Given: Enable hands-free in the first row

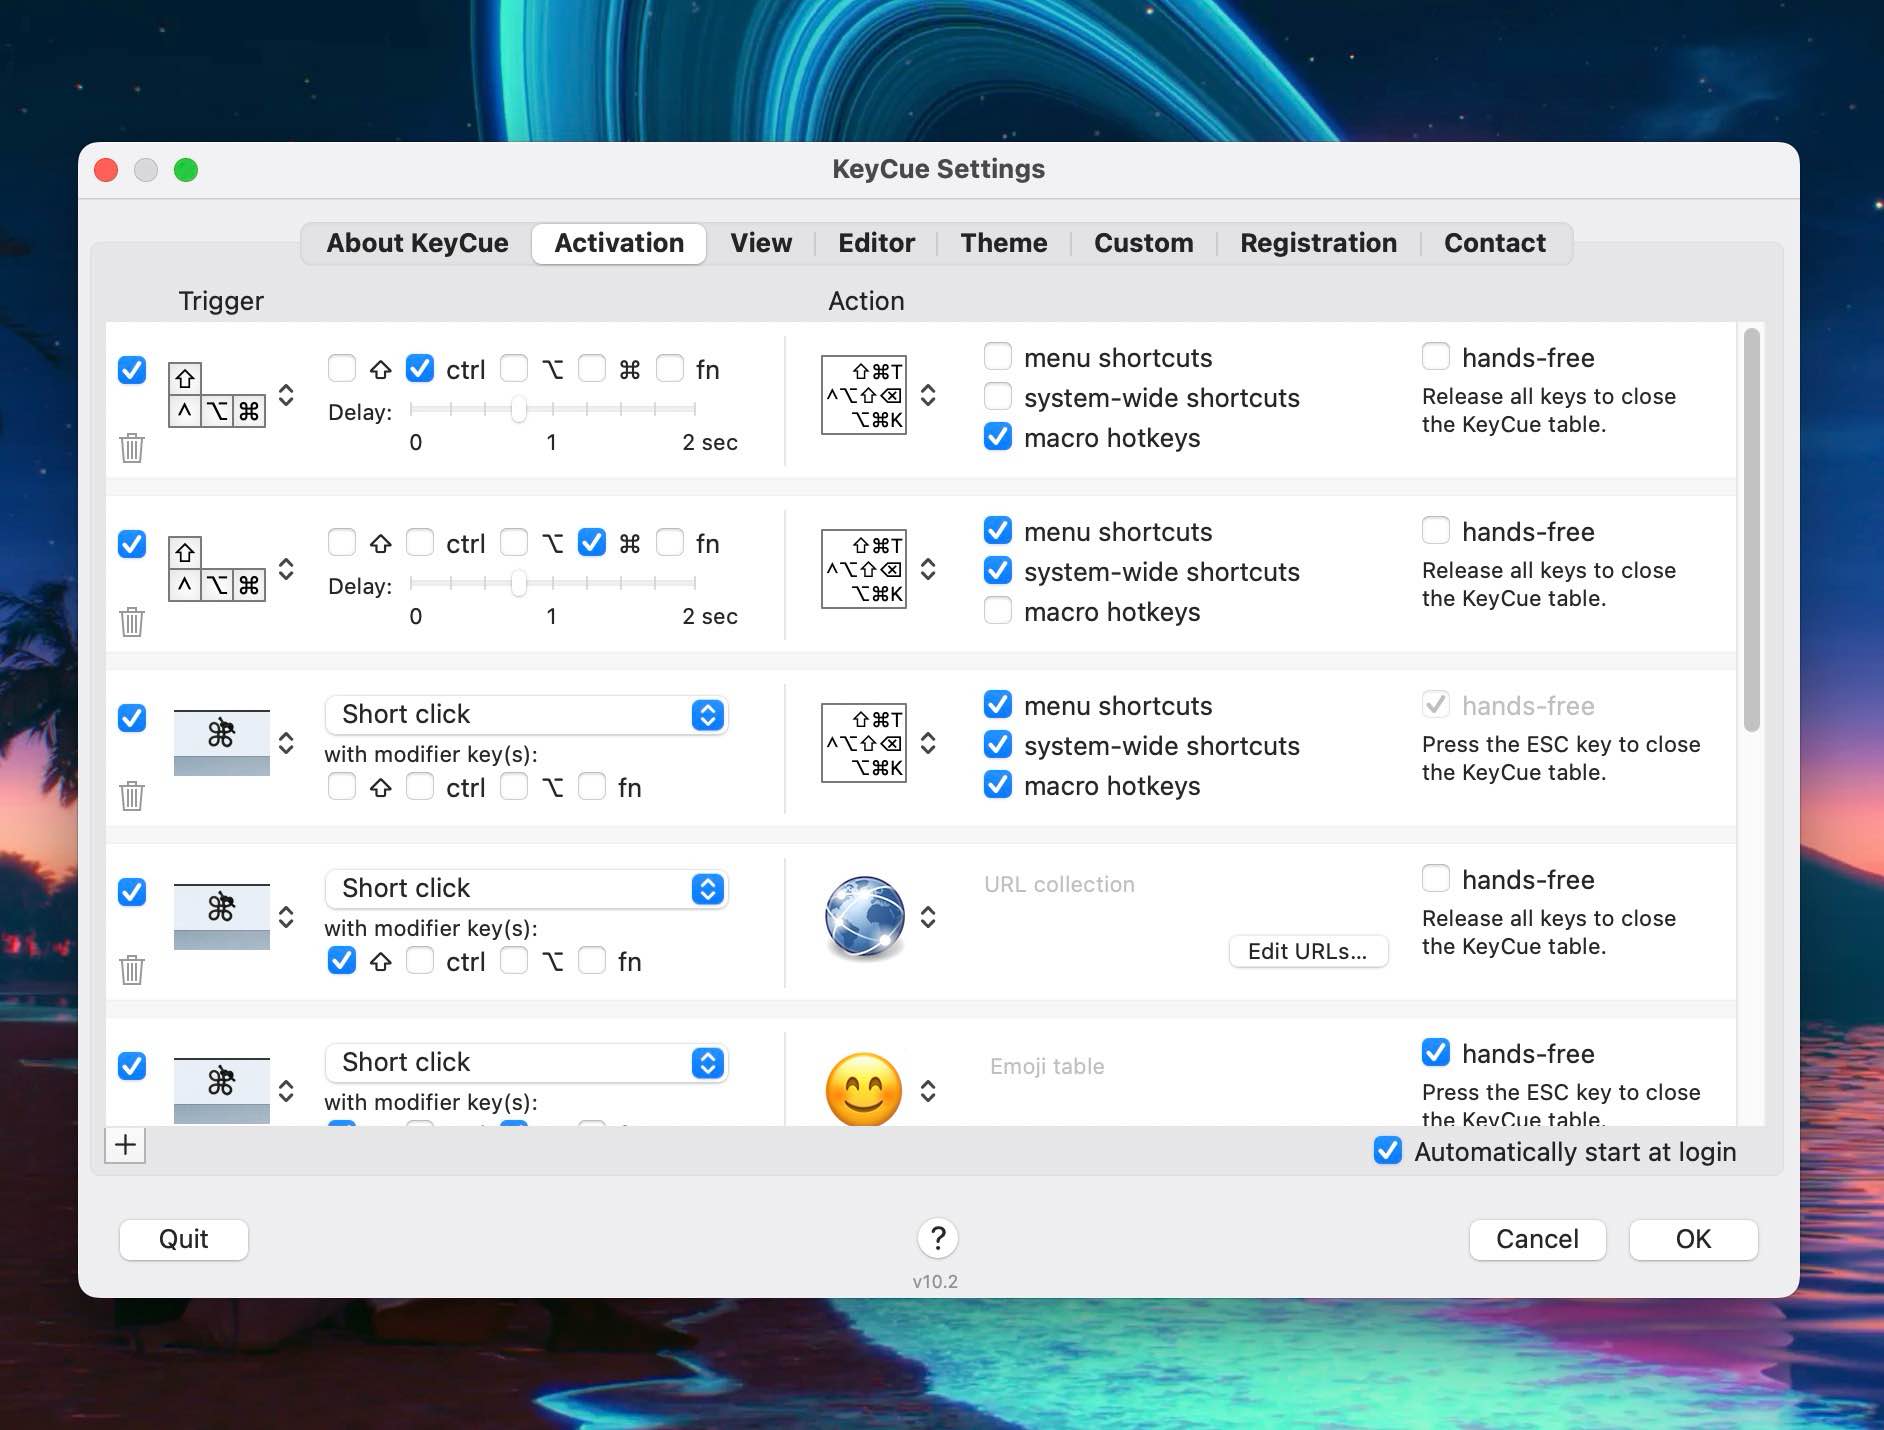Looking at the screenshot, I should 1436,357.
